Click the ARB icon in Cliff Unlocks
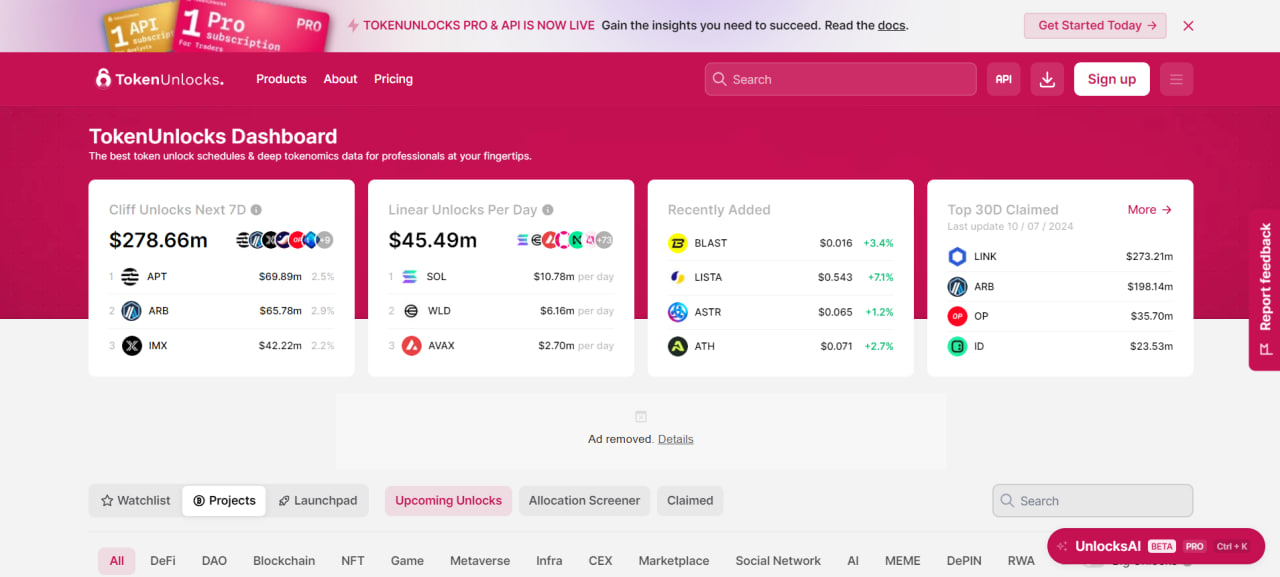The width and height of the screenshot is (1280, 577). (x=131, y=311)
